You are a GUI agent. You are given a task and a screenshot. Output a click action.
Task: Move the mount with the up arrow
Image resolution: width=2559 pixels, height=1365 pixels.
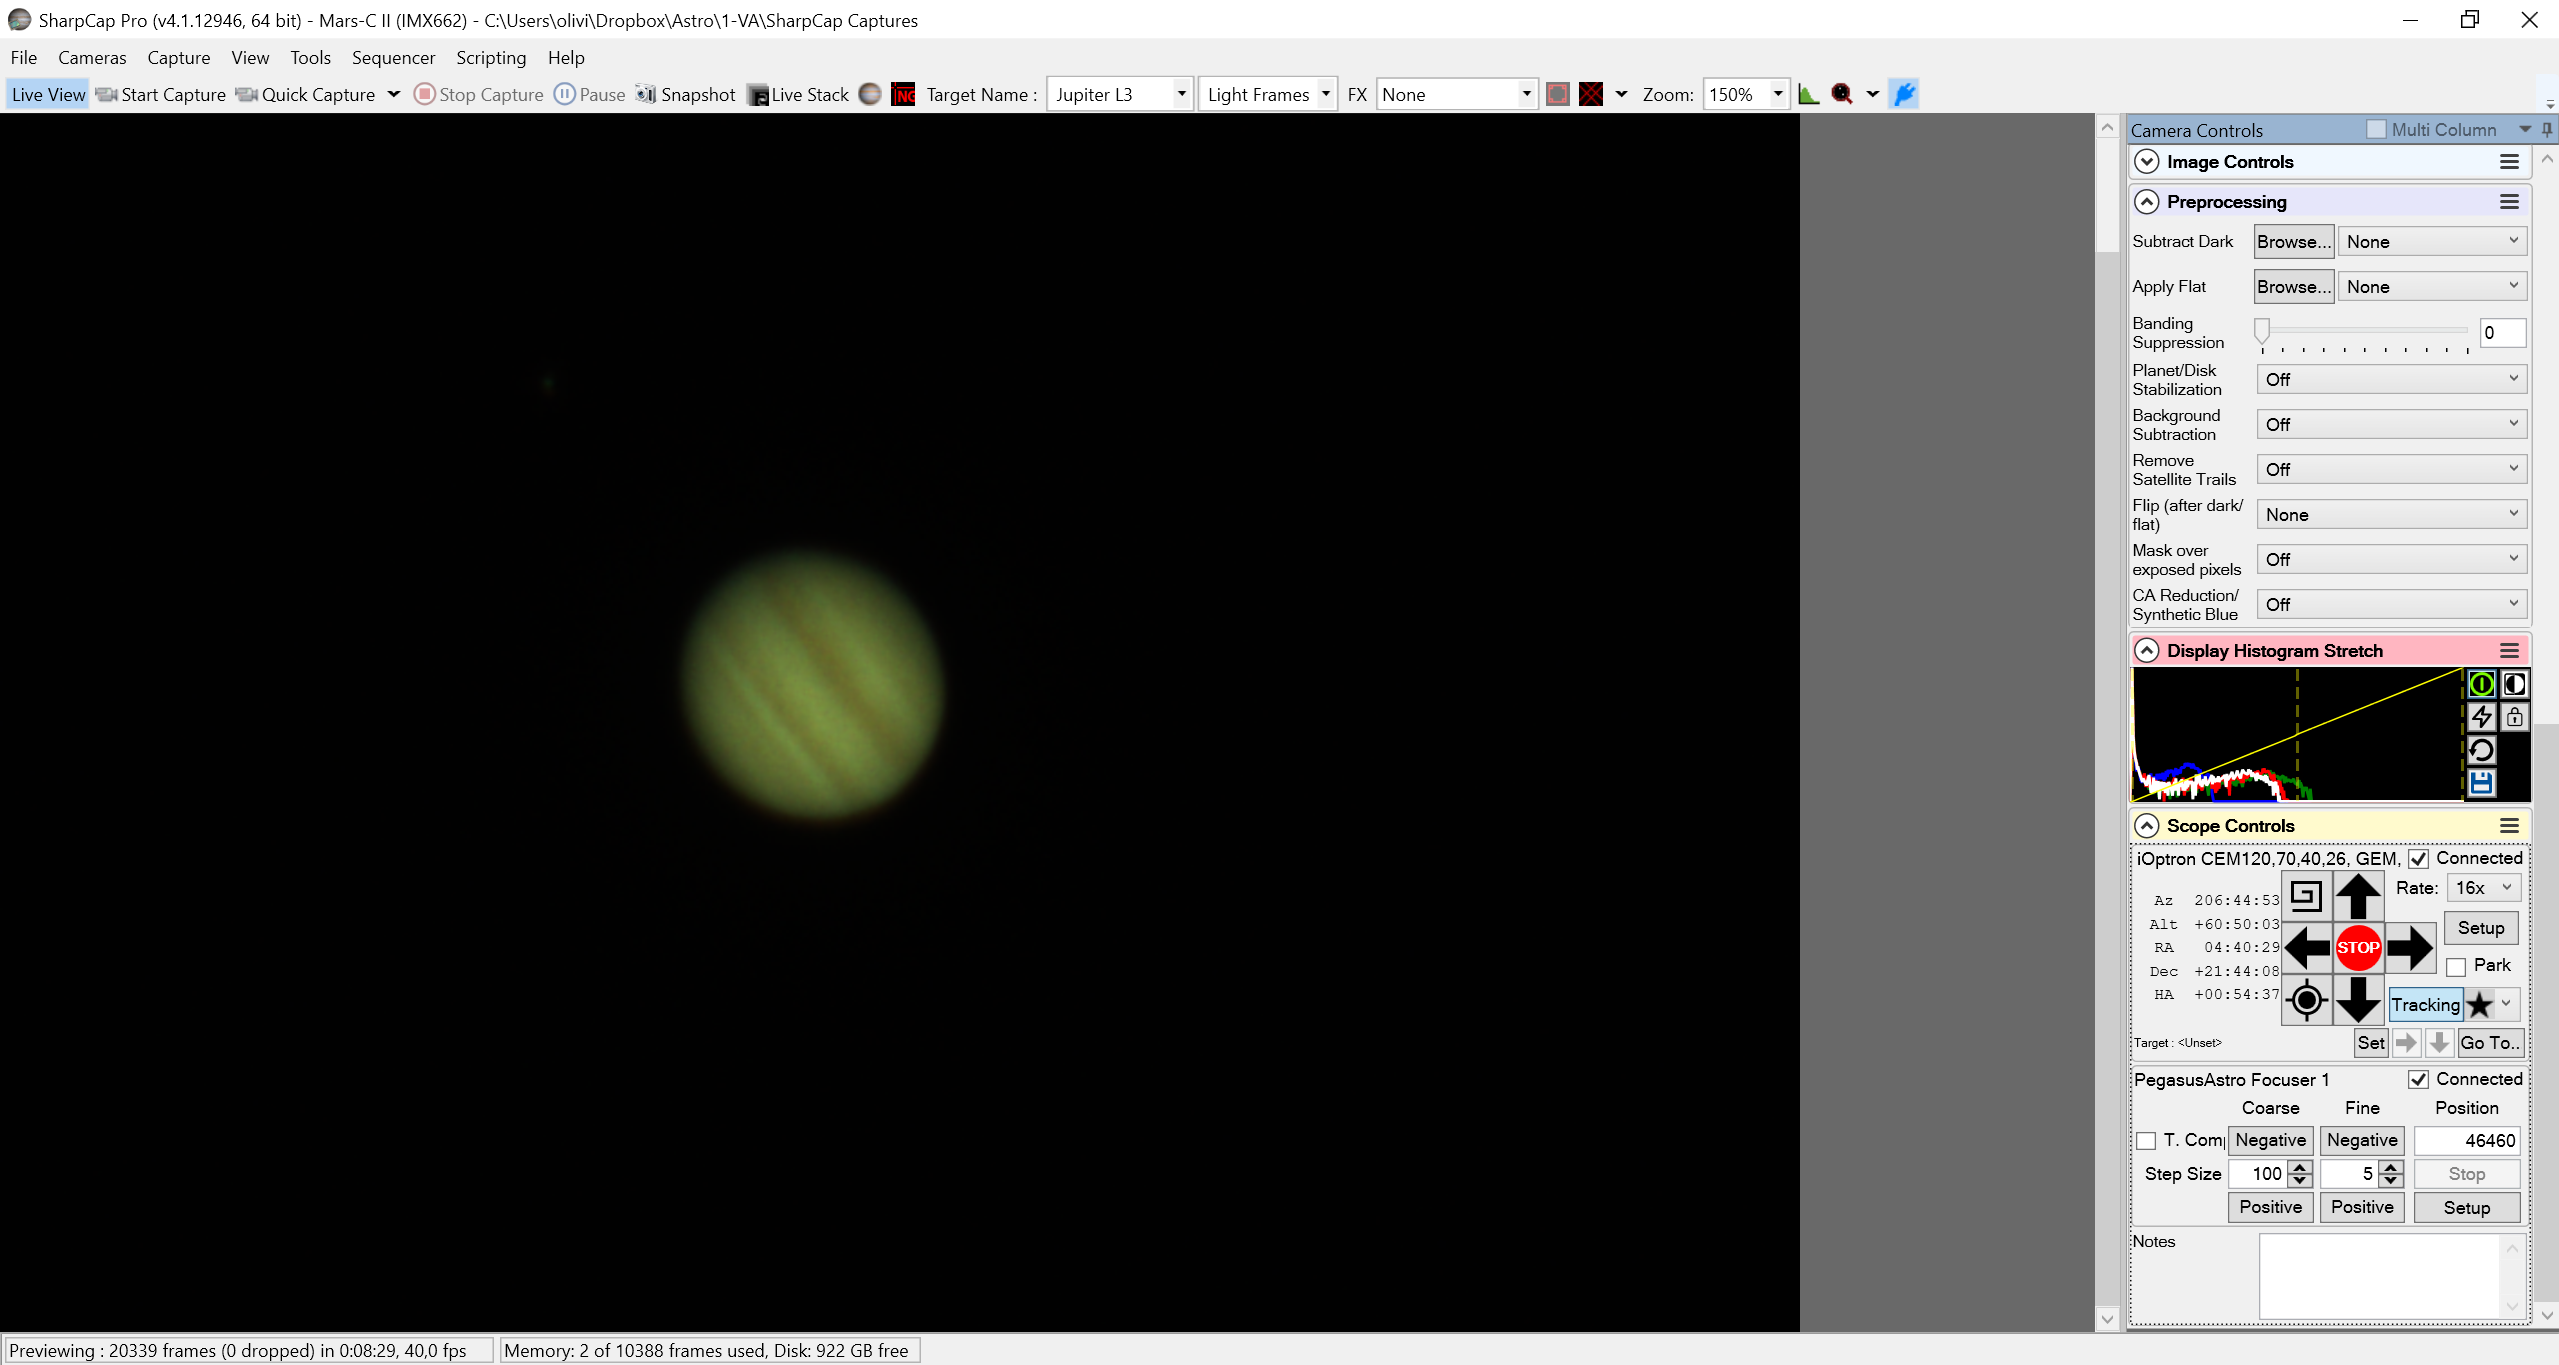click(2357, 895)
